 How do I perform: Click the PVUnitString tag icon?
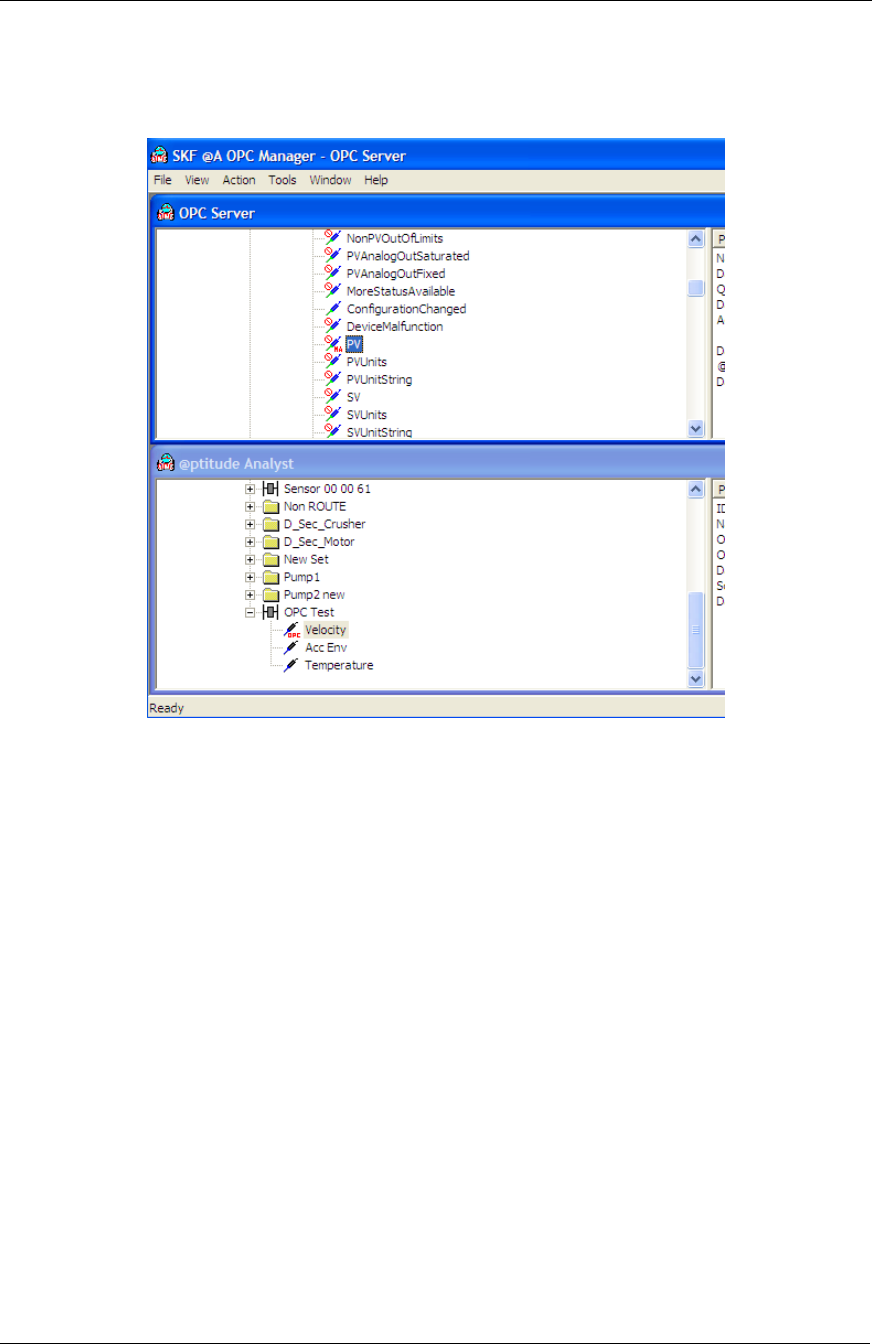pyautogui.click(x=333, y=379)
